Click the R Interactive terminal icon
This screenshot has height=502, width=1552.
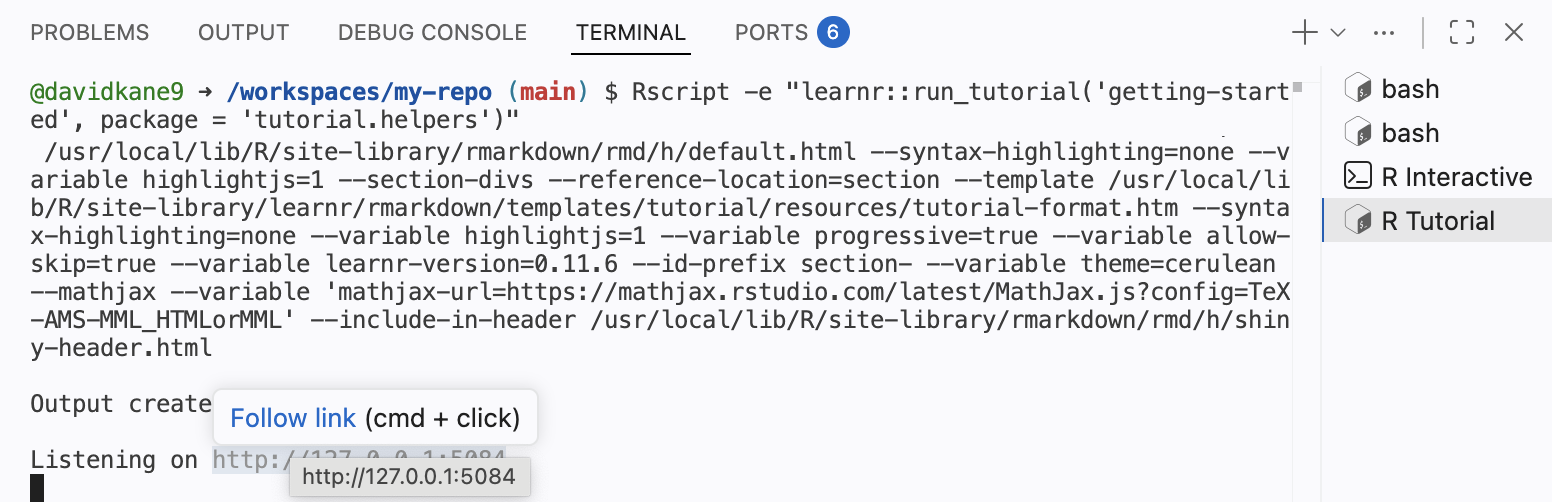[1357, 177]
